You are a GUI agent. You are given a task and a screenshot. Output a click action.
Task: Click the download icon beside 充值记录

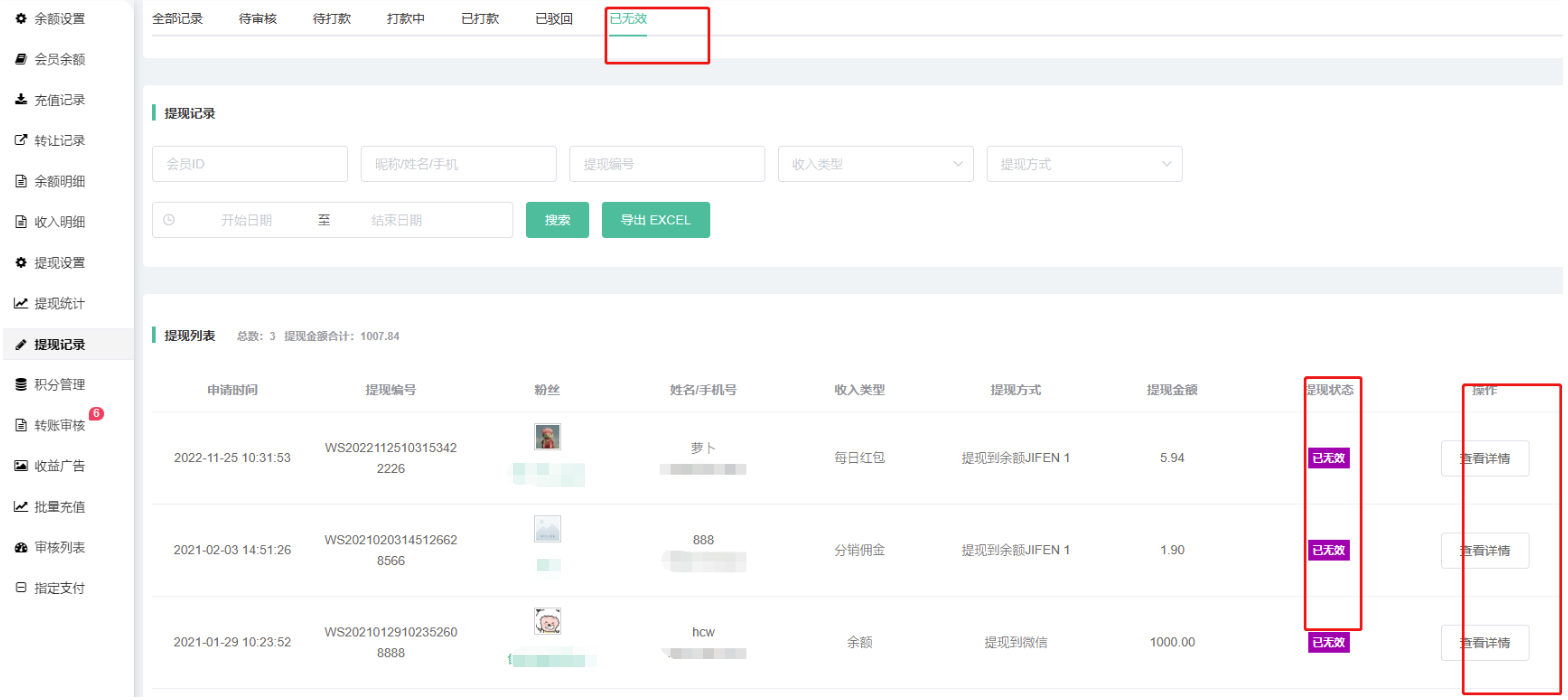[21, 100]
